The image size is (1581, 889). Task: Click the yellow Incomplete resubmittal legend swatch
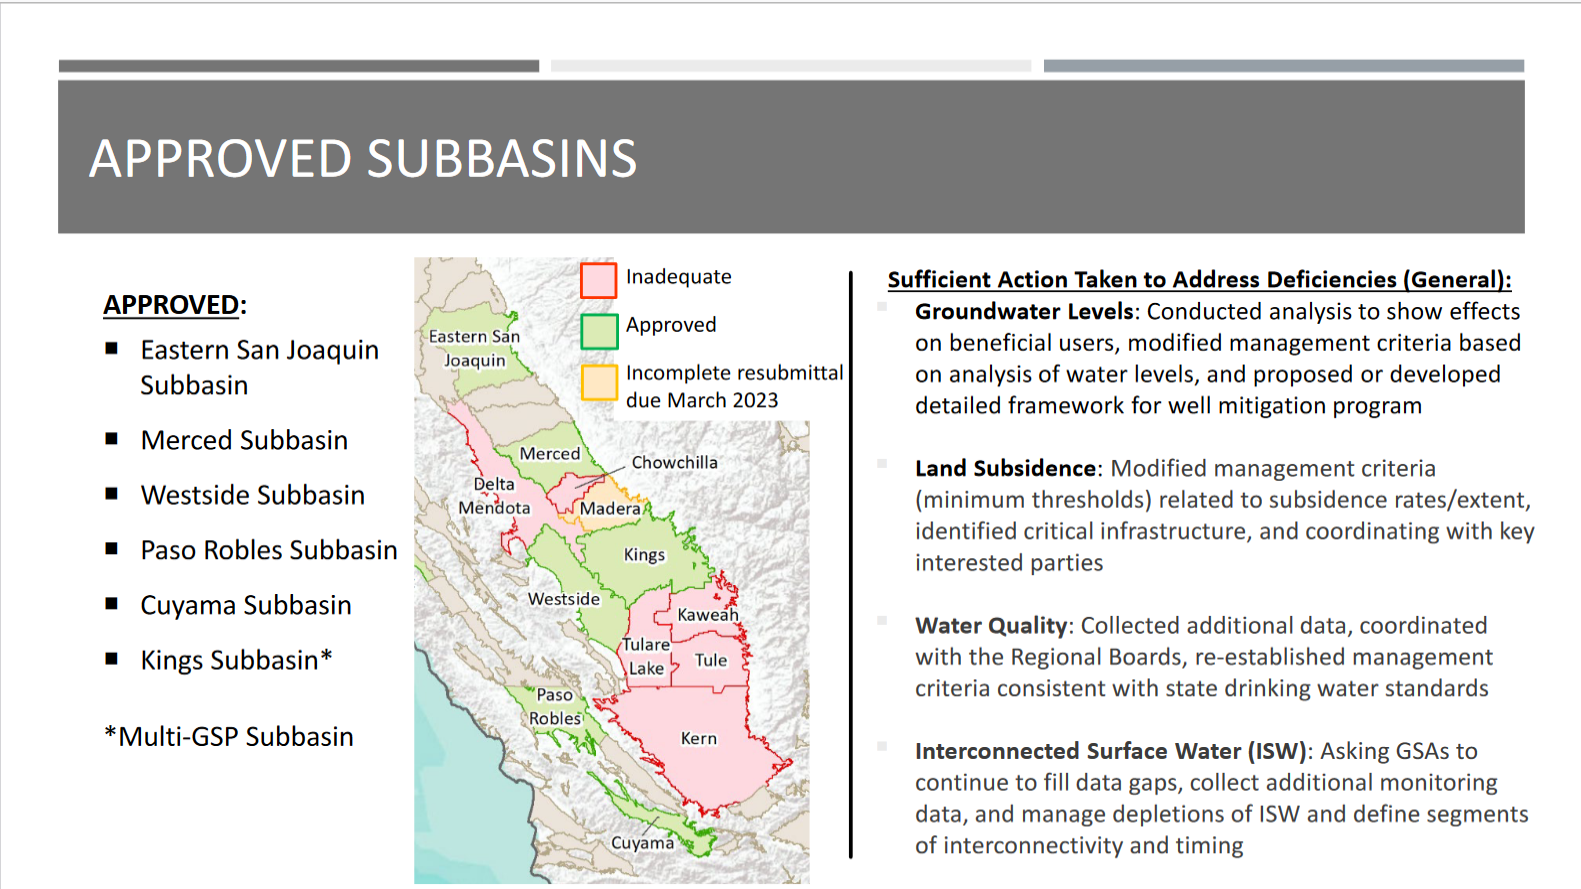(x=599, y=383)
